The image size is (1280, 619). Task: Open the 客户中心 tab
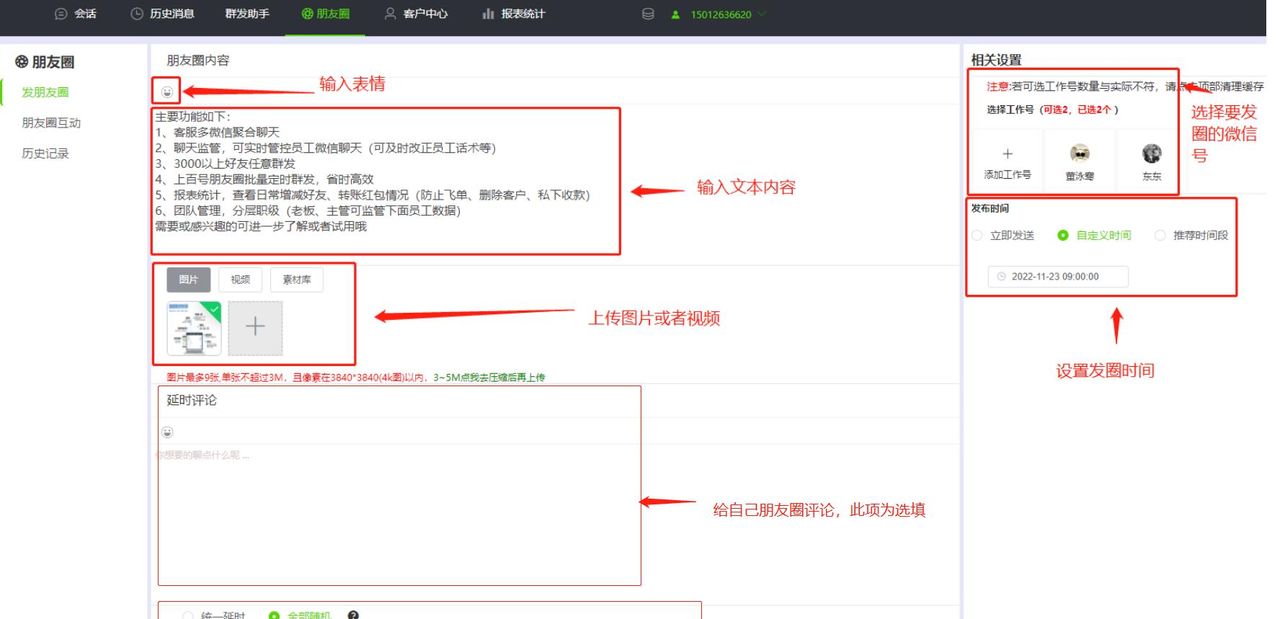click(415, 14)
